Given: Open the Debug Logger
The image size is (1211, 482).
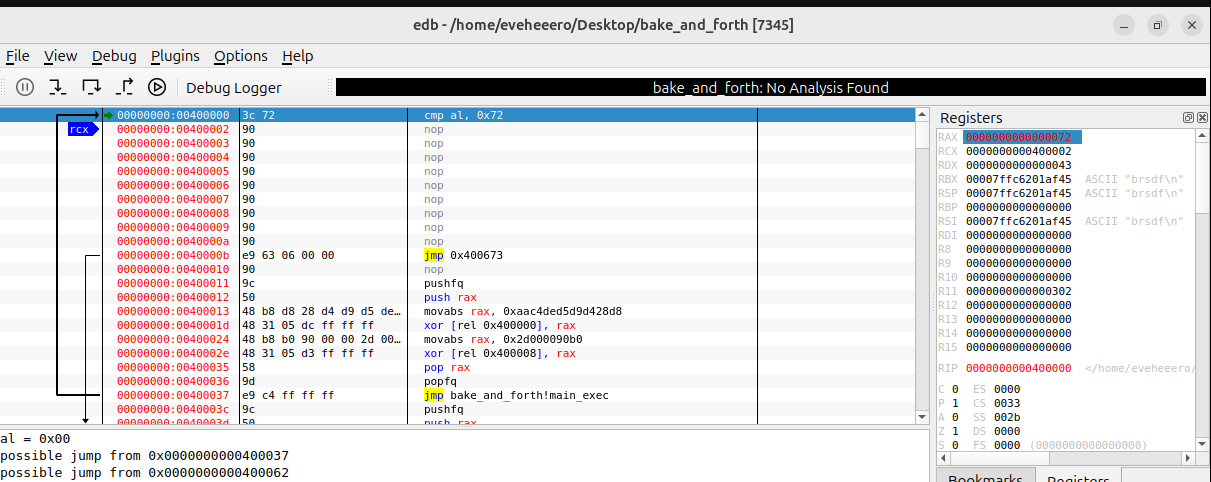Looking at the screenshot, I should (233, 88).
